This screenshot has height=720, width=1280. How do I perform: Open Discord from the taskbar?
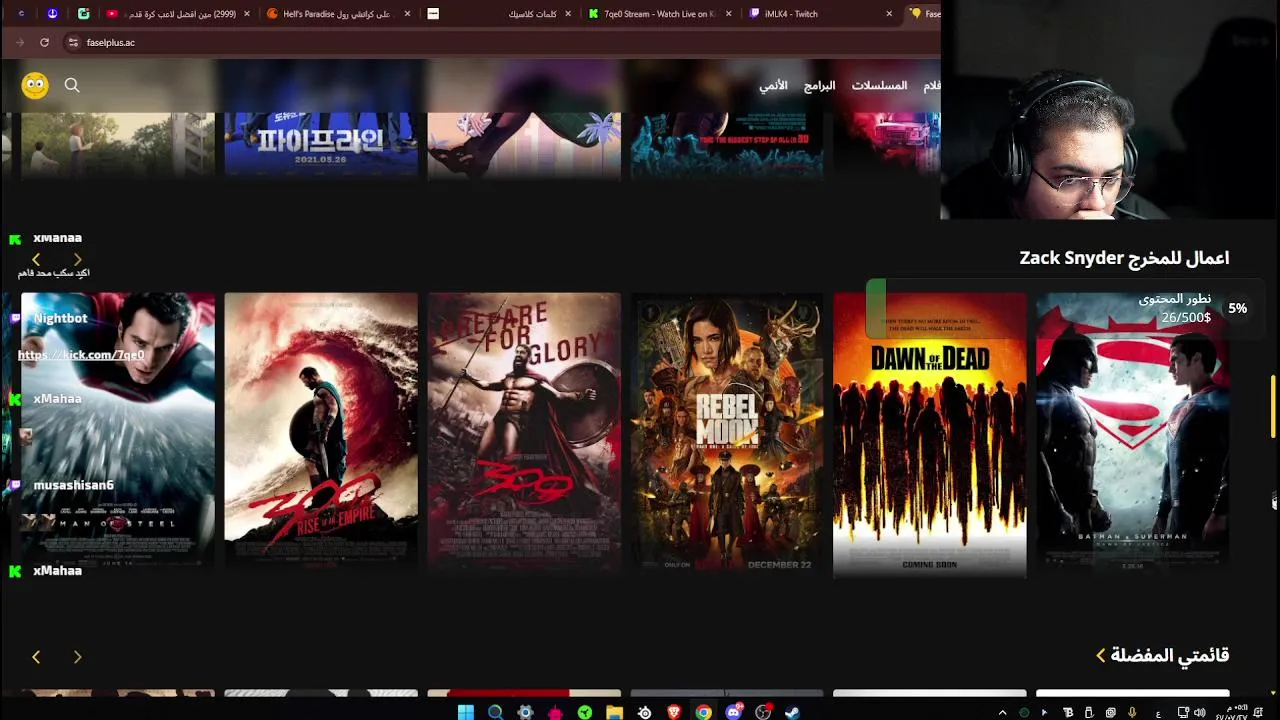click(x=734, y=712)
